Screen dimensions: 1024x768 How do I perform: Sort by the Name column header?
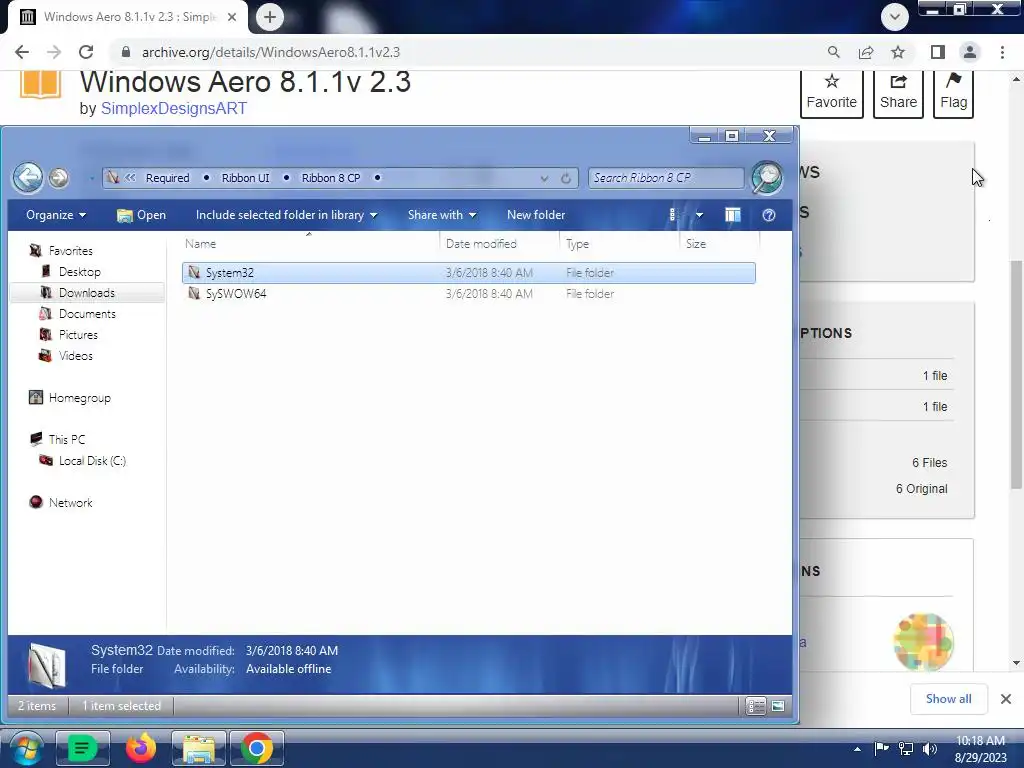[200, 244]
